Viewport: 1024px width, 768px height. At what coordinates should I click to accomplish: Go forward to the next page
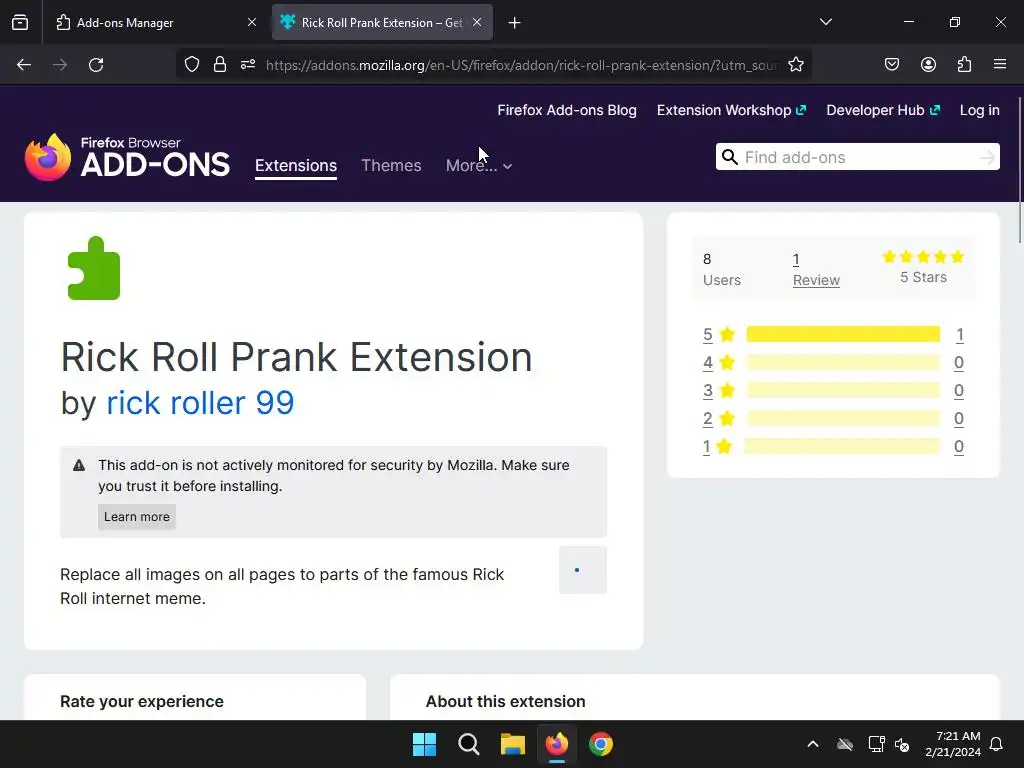point(60,65)
